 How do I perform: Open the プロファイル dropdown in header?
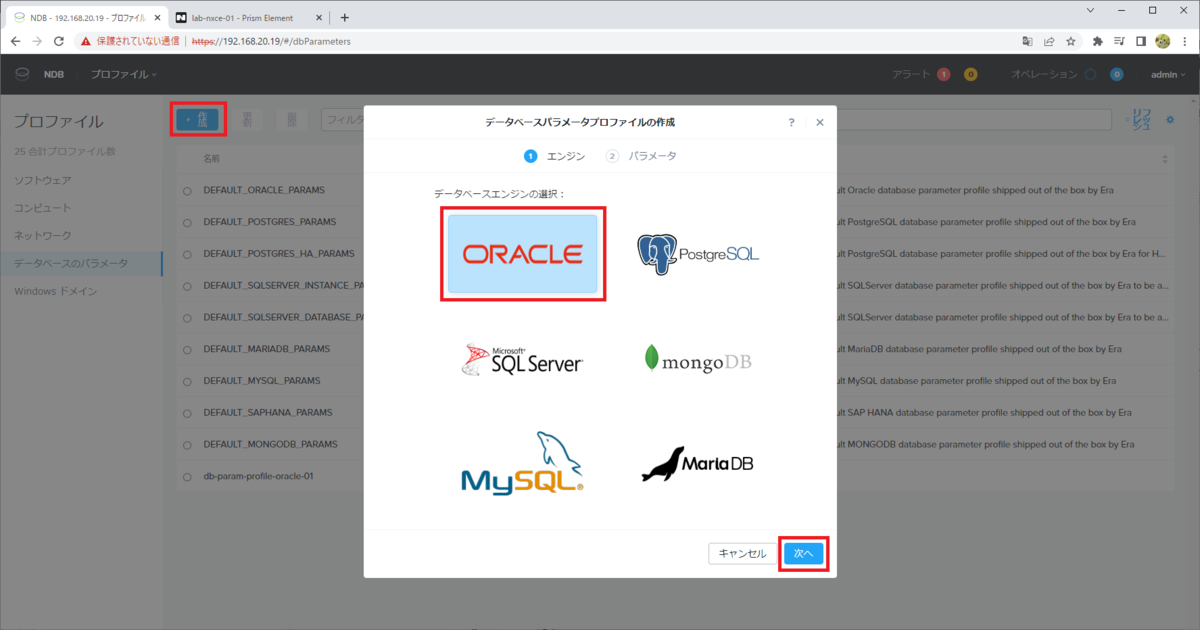pos(124,74)
